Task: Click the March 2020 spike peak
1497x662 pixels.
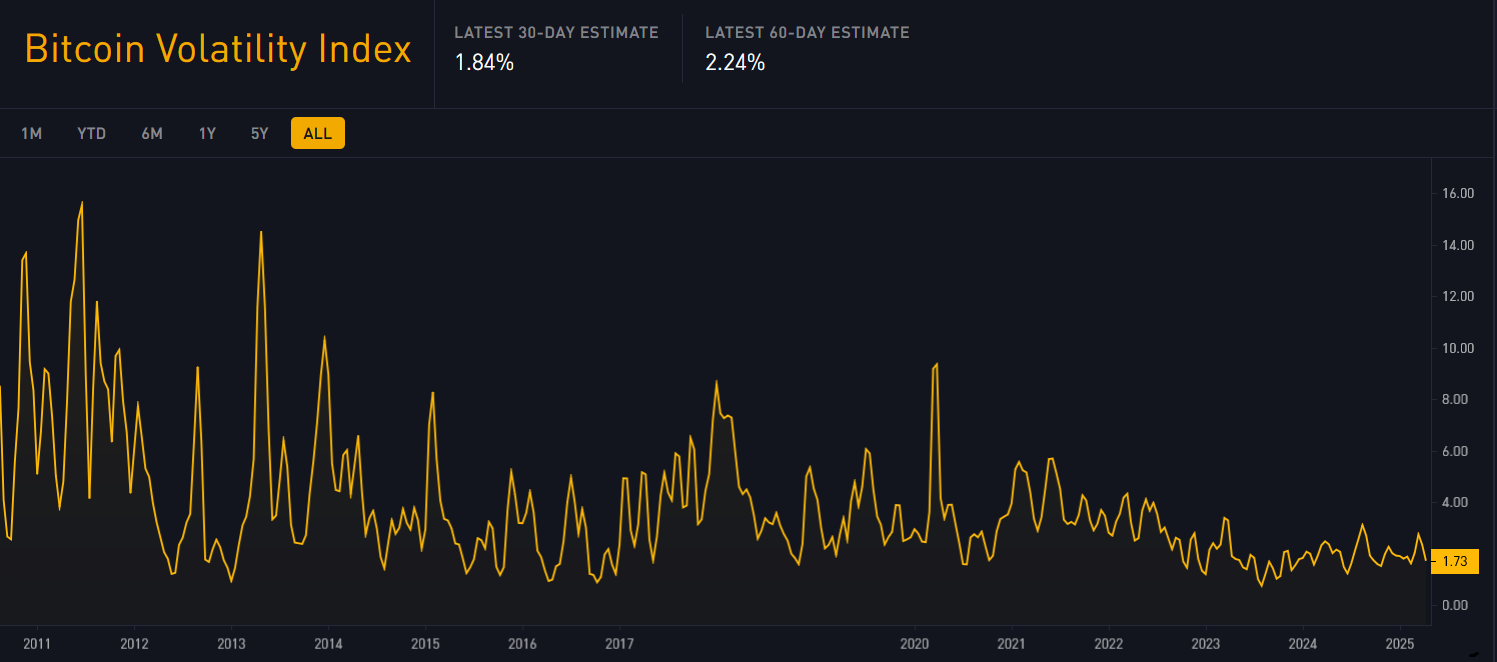Action: pyautogui.click(x=936, y=363)
